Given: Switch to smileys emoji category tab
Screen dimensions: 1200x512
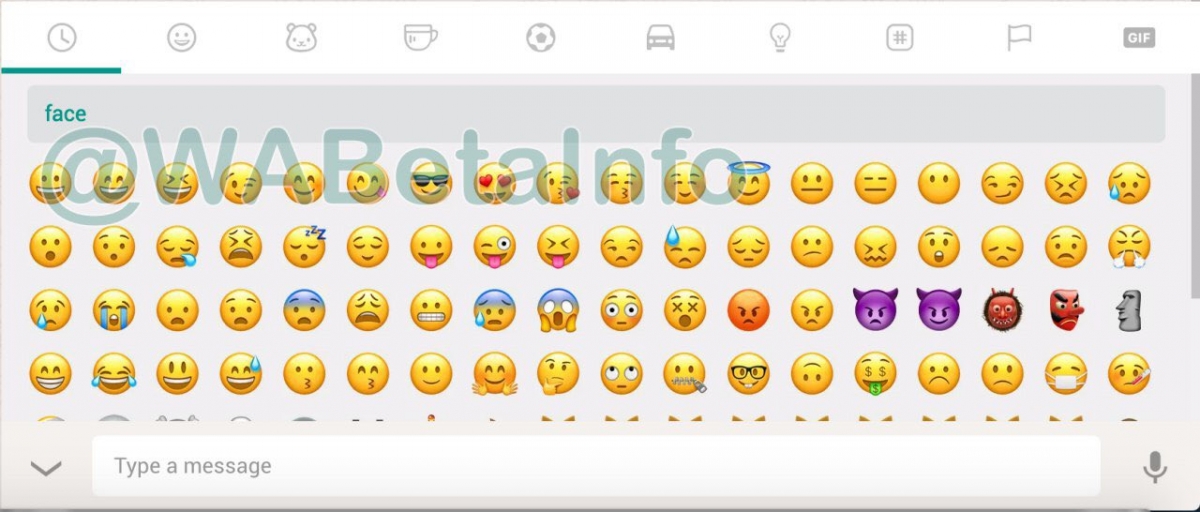Looking at the screenshot, I should 181,38.
